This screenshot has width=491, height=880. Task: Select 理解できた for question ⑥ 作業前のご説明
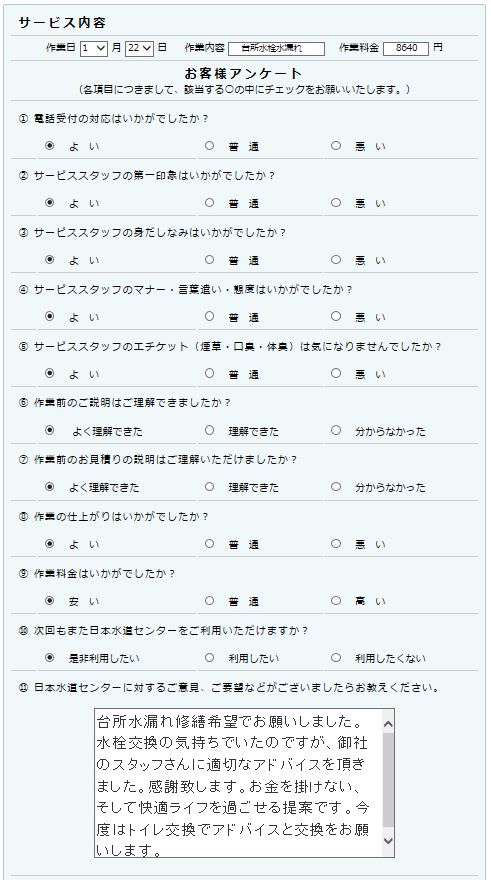(x=209, y=430)
